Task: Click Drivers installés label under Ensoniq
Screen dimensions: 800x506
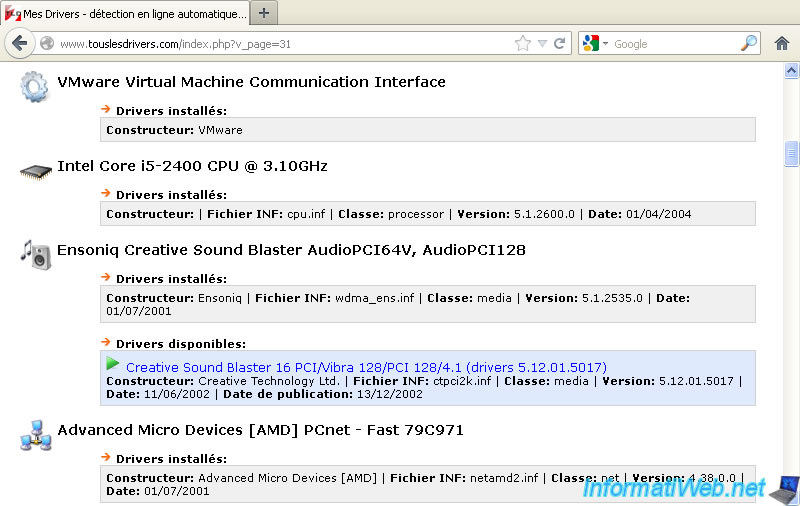Action: pyautogui.click(x=171, y=279)
